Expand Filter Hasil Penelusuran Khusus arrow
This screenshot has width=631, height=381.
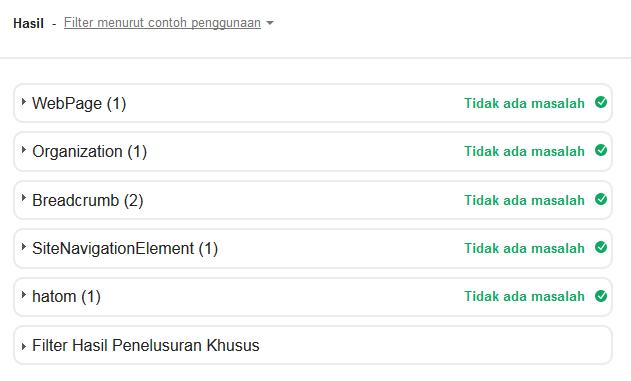tap(24, 346)
